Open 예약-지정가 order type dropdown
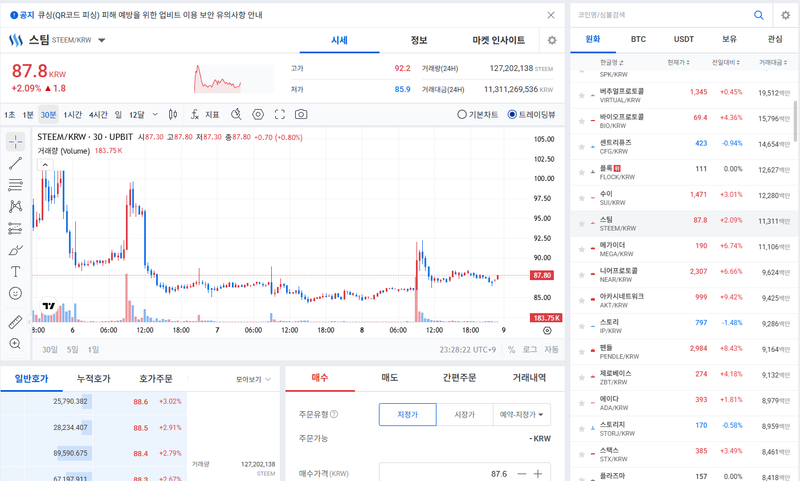The image size is (800, 481). click(521, 414)
